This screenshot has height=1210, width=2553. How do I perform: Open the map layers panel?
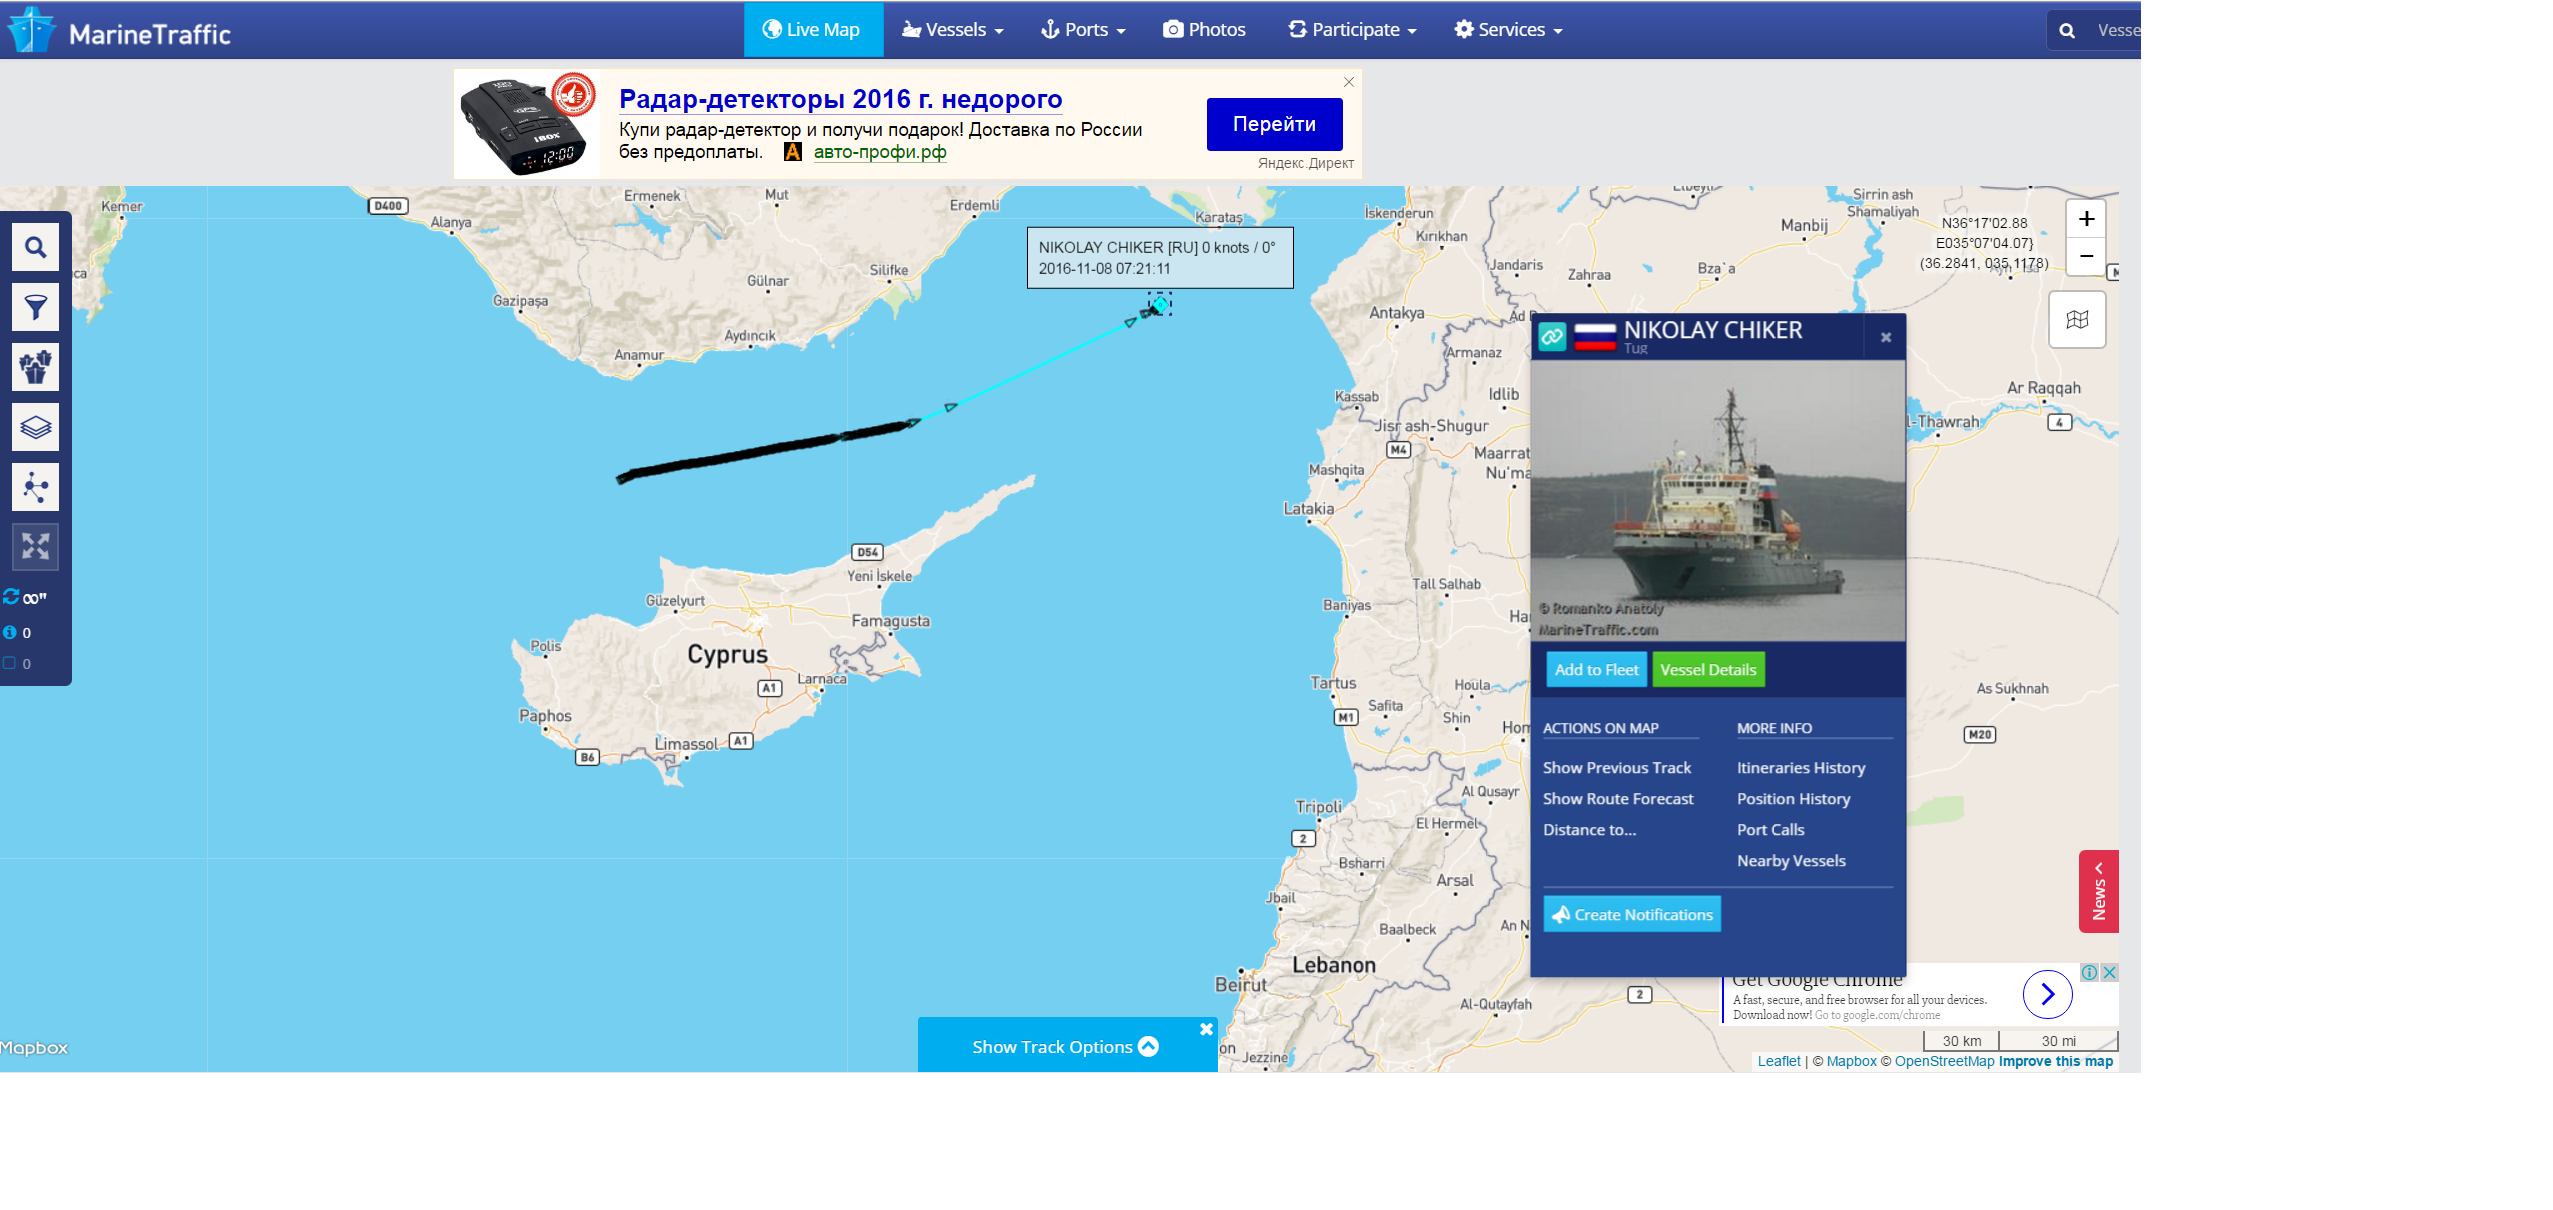coord(35,427)
